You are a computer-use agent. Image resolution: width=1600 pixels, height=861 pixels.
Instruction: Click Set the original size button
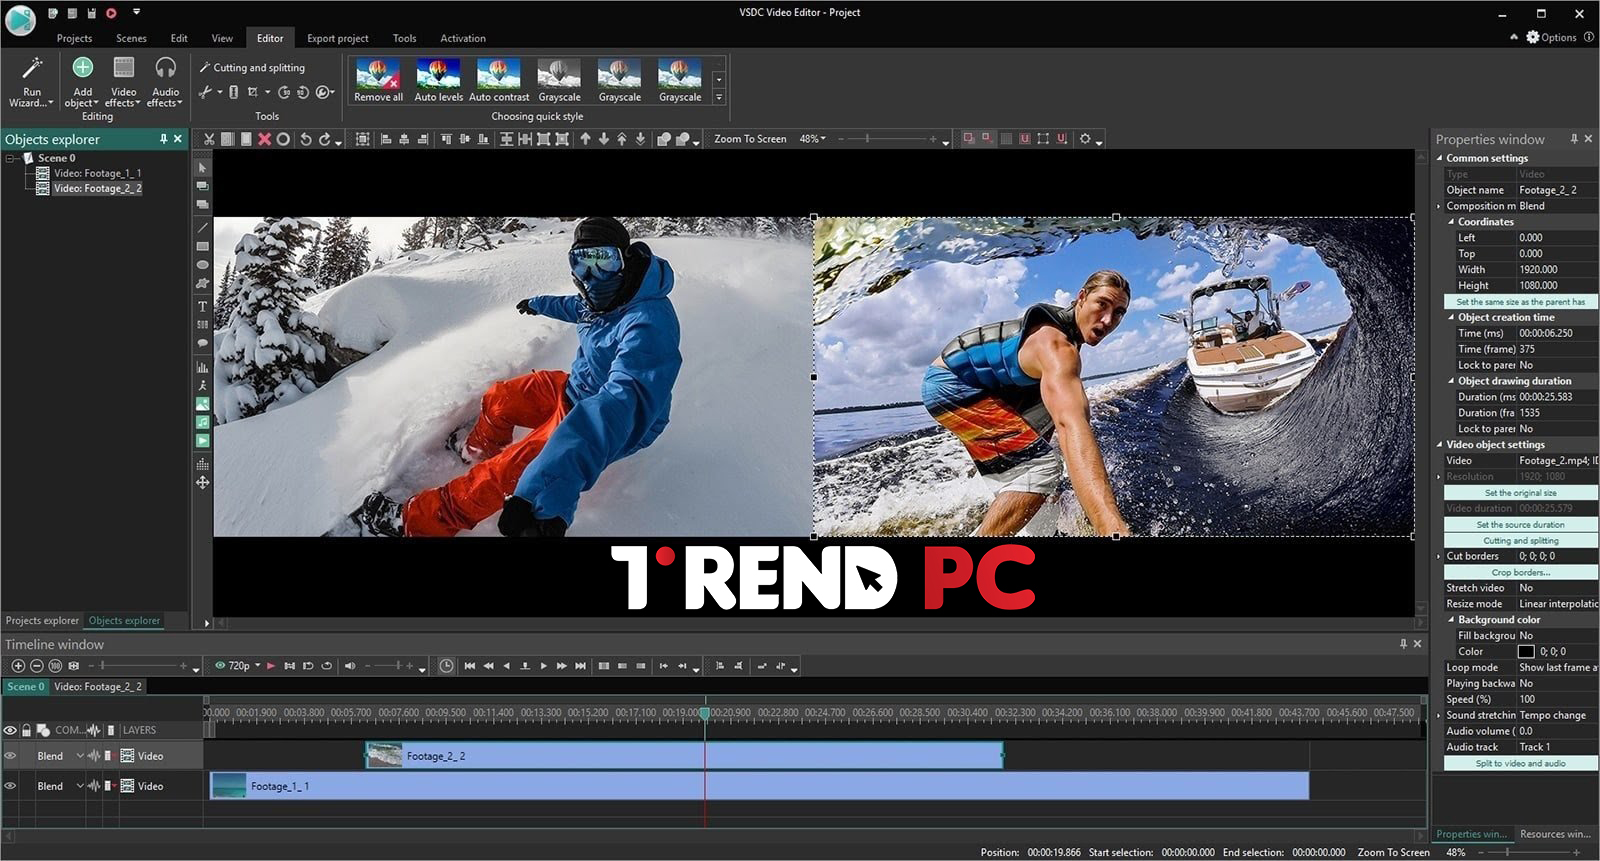[x=1520, y=493]
